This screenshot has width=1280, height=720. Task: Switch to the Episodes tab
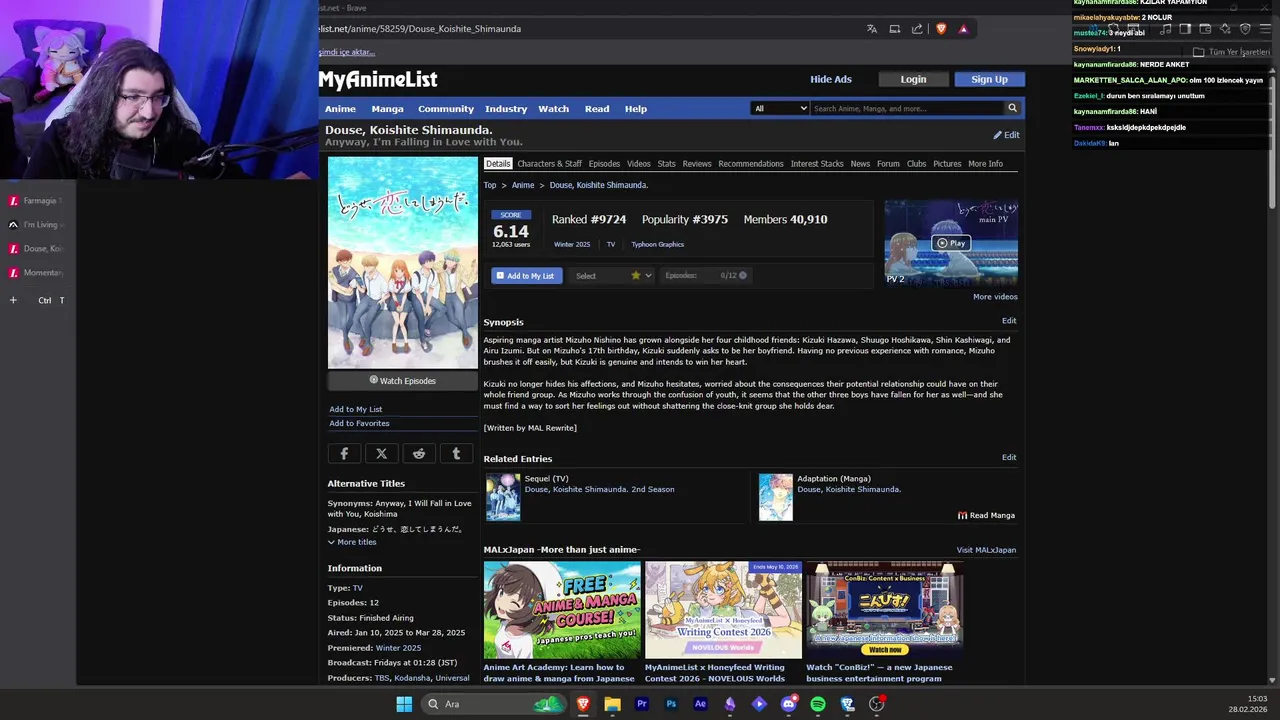[x=604, y=164]
